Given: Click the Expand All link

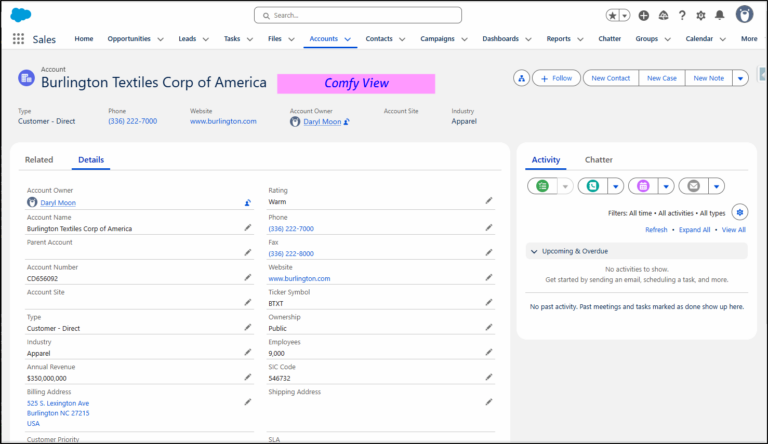Looking at the screenshot, I should pos(694,229).
